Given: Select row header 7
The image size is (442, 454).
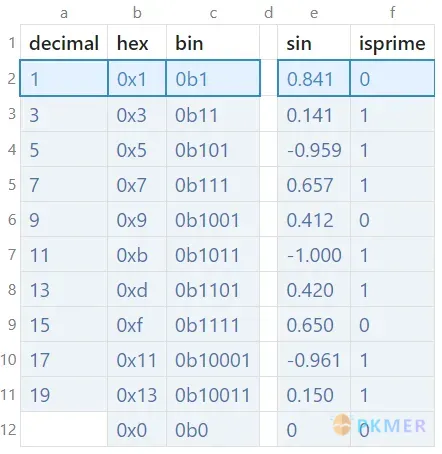Looking at the screenshot, I should click(12, 255).
